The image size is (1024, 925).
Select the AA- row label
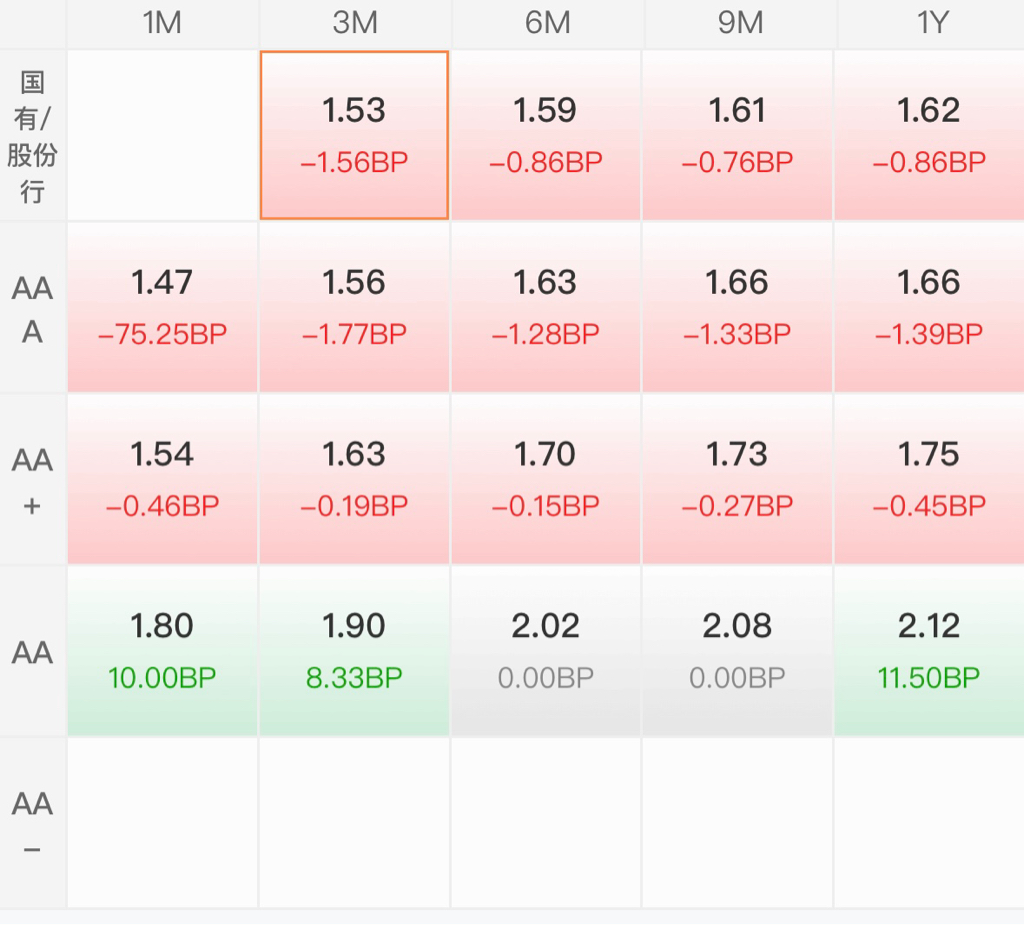tap(32, 825)
